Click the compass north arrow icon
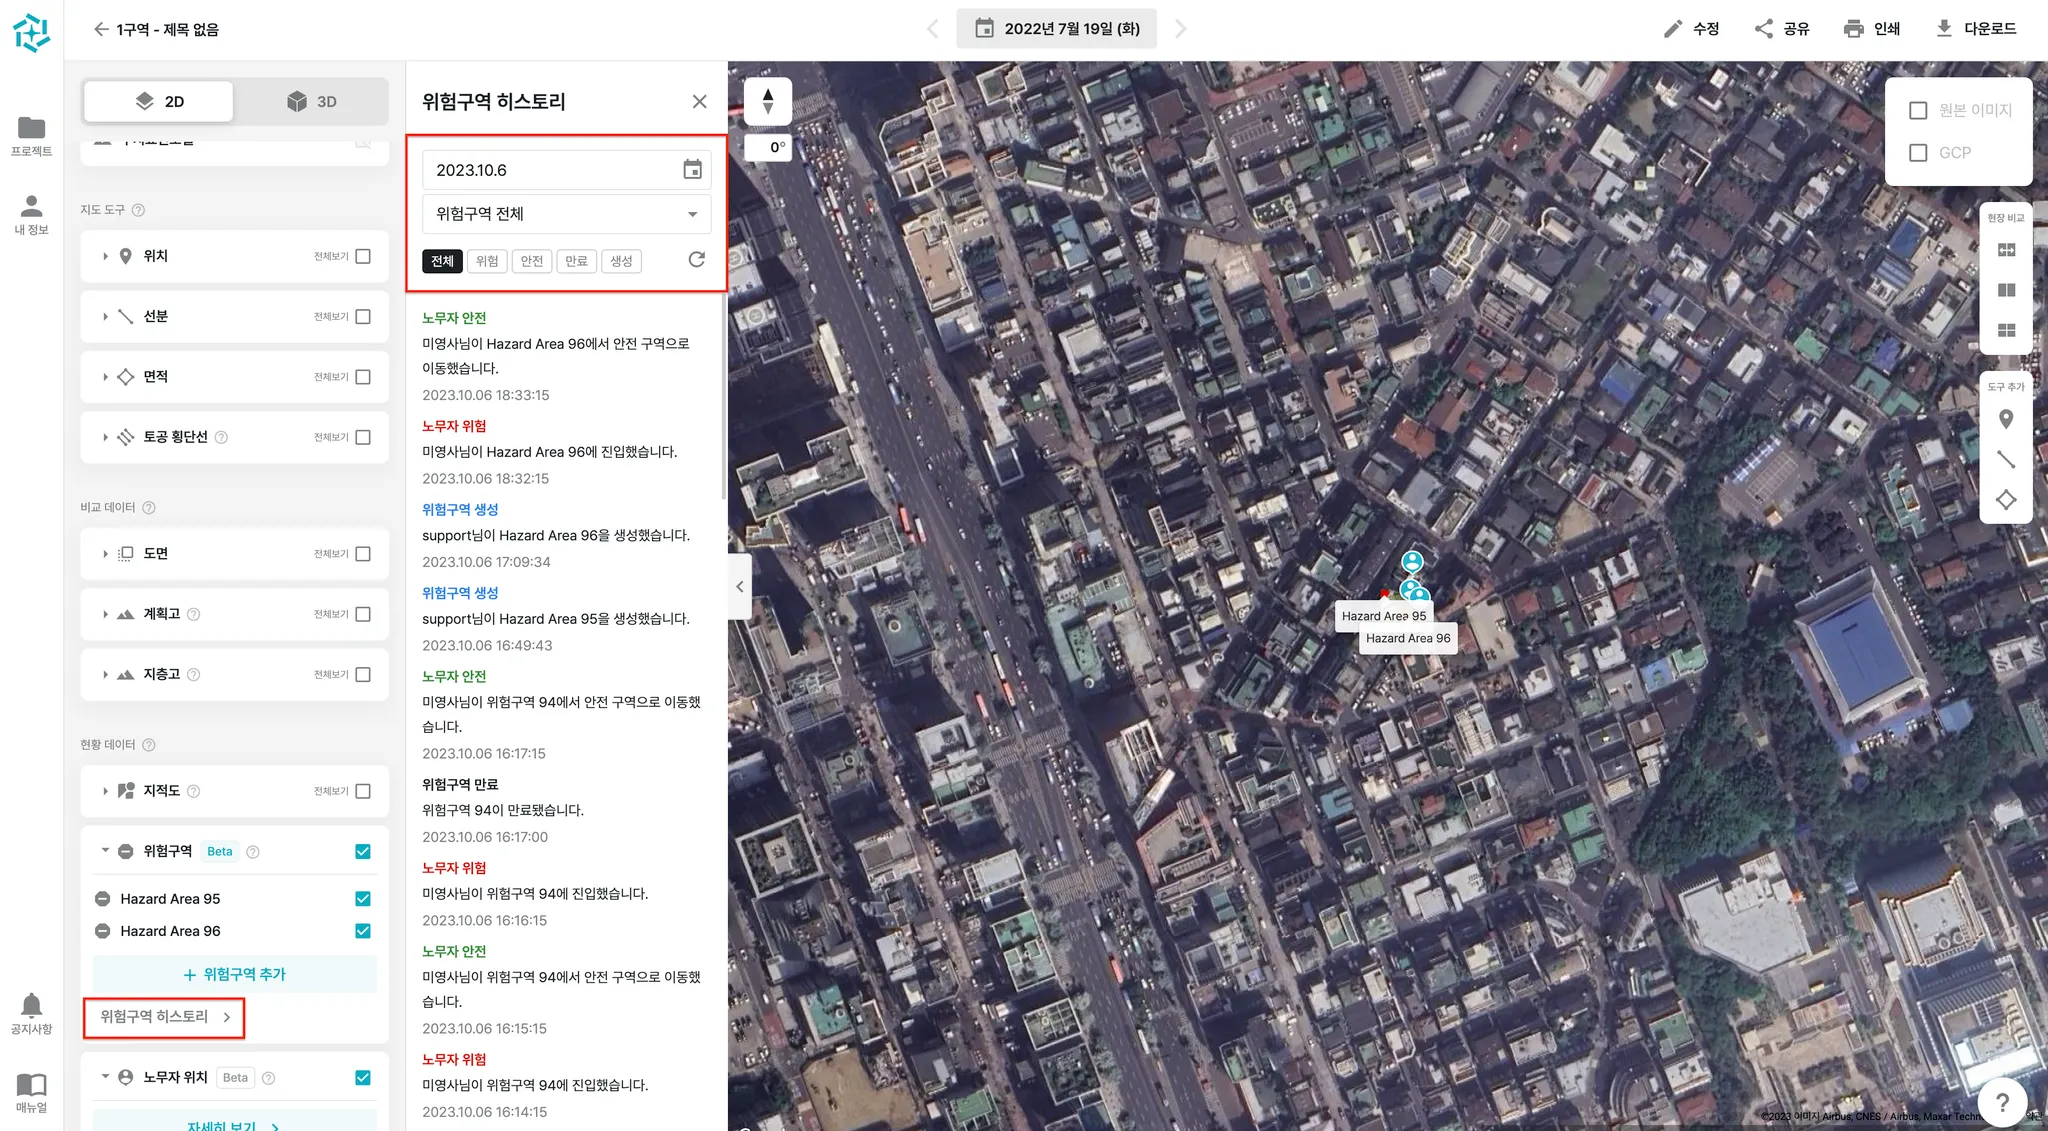2048x1131 pixels. pos(767,100)
